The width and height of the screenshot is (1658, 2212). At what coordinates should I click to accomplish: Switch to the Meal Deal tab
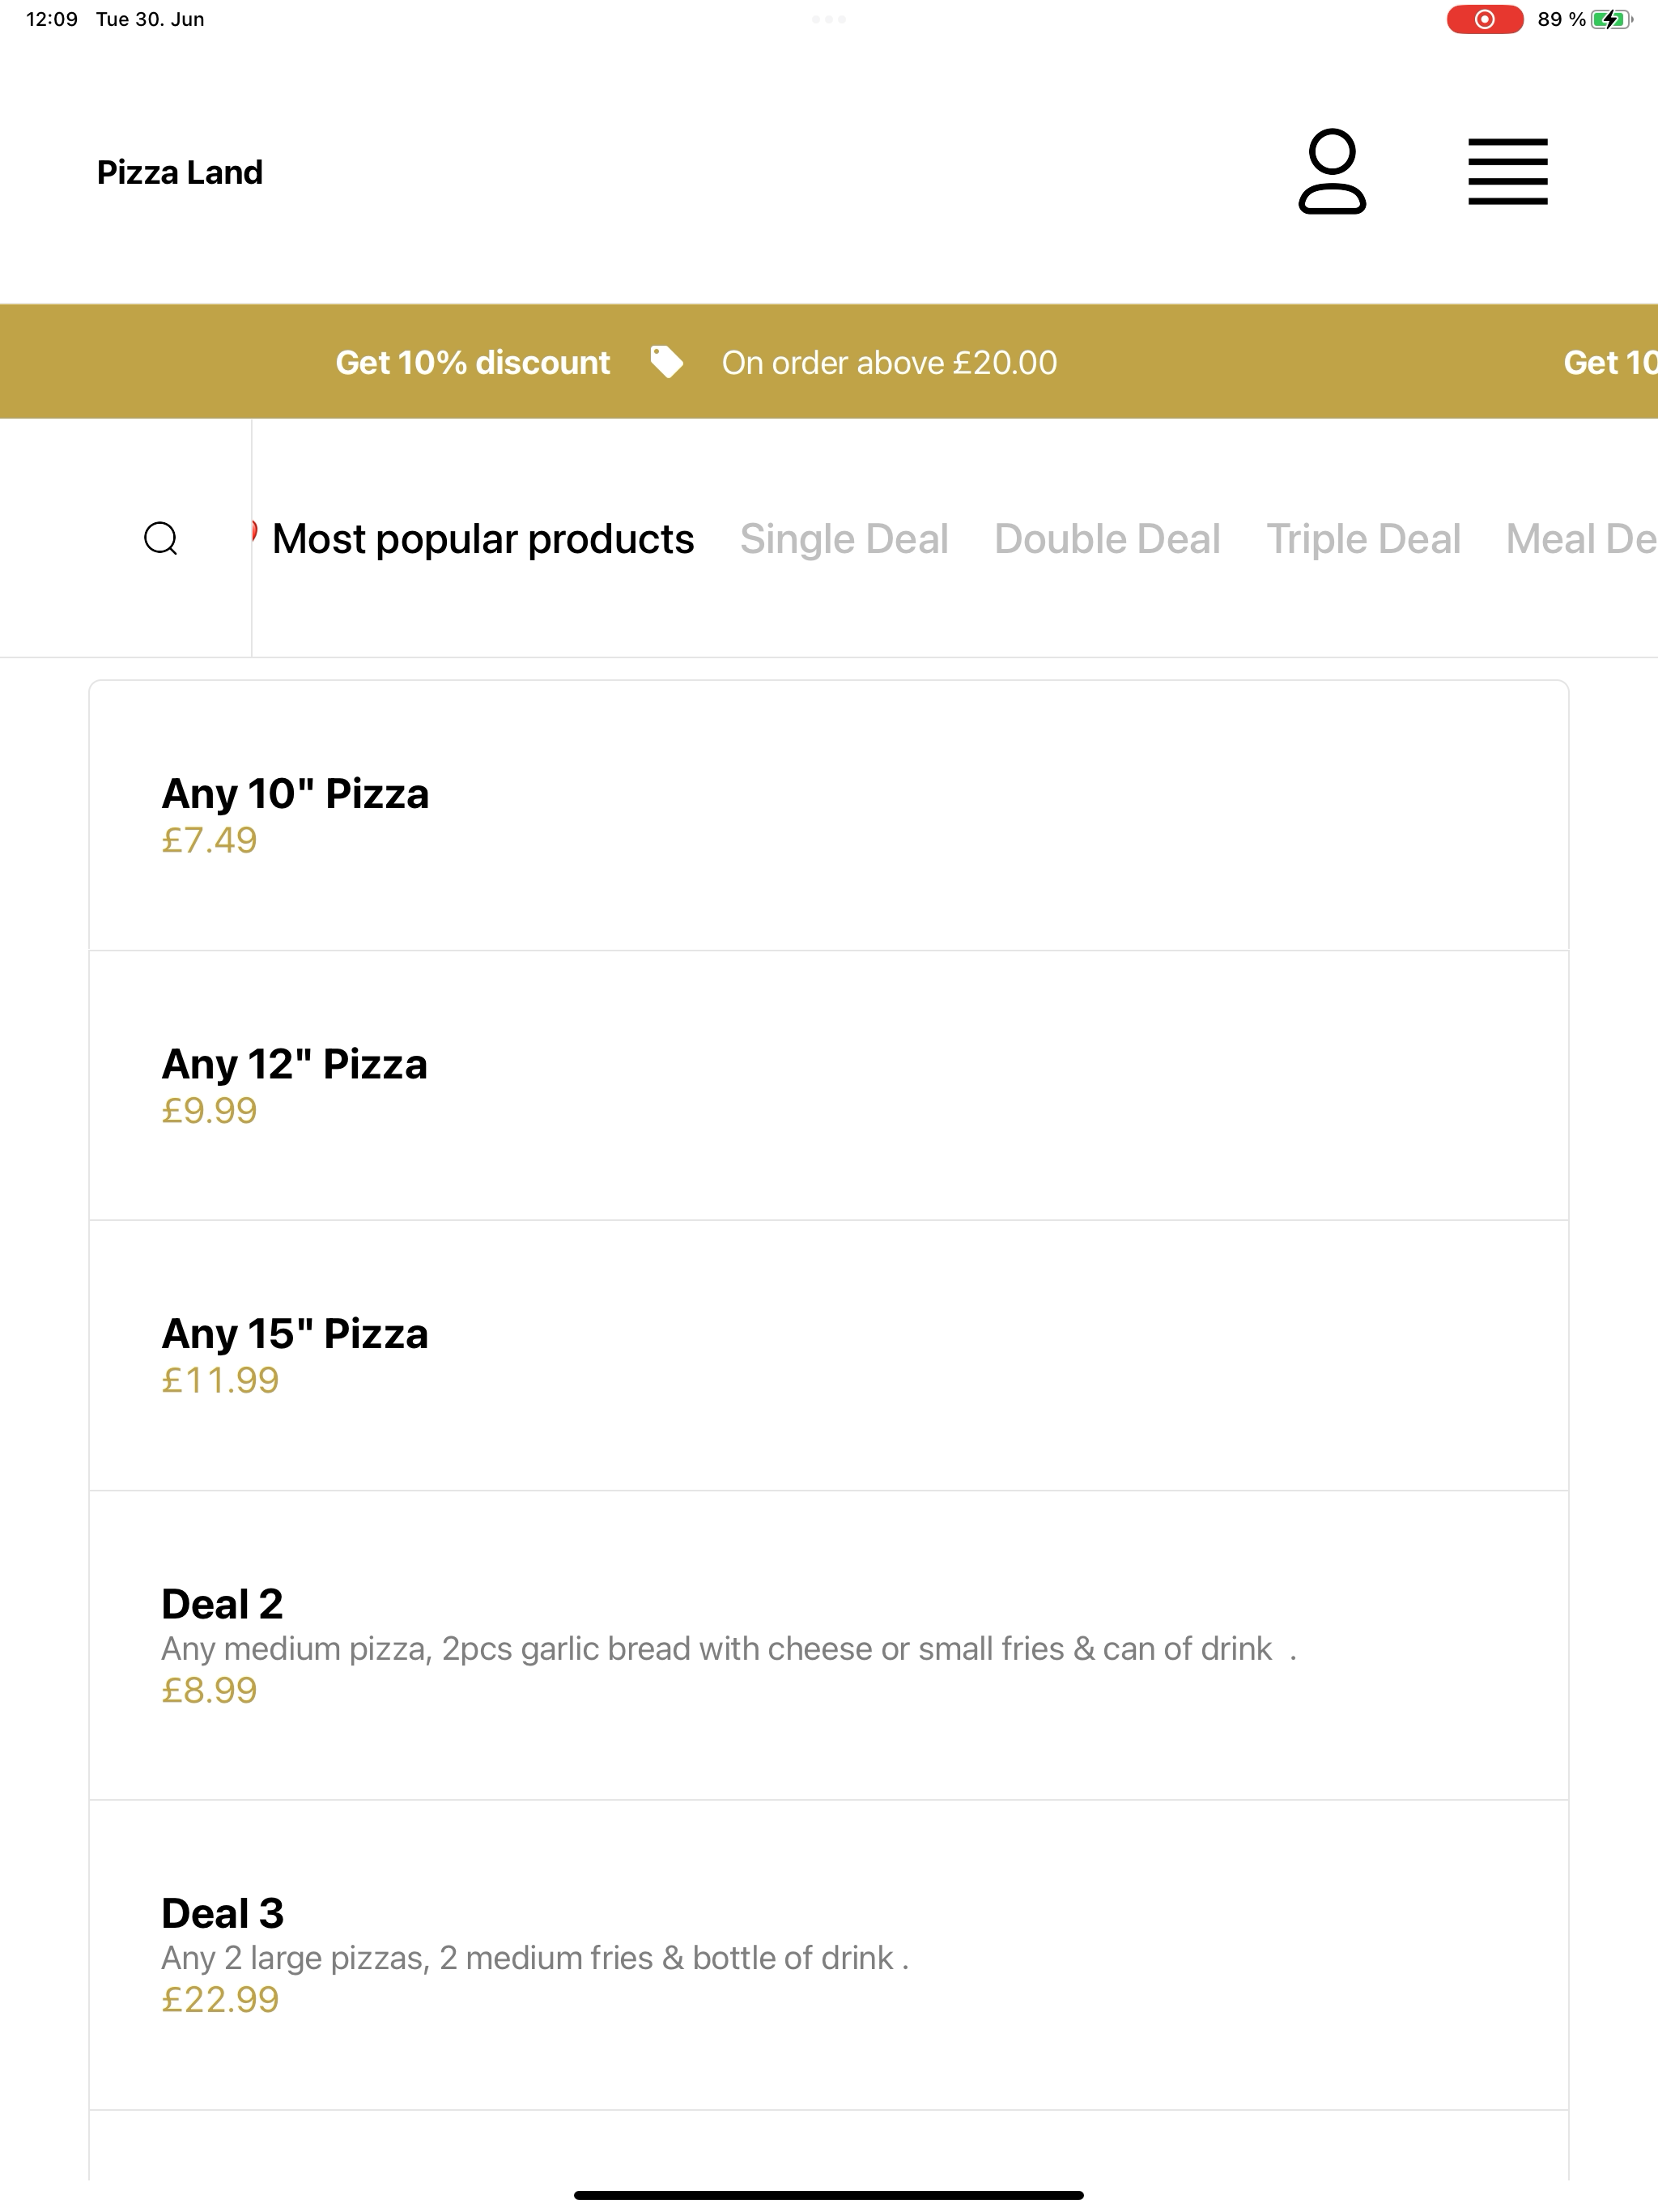pos(1582,539)
